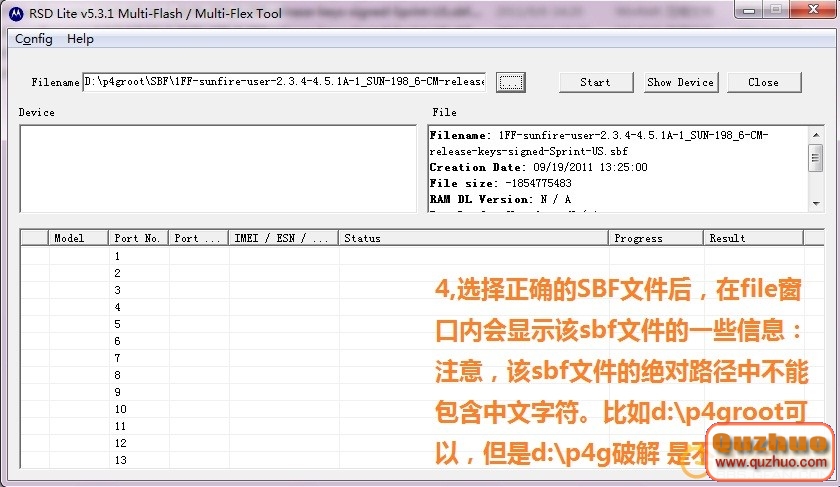Select port row number 10

(422, 409)
